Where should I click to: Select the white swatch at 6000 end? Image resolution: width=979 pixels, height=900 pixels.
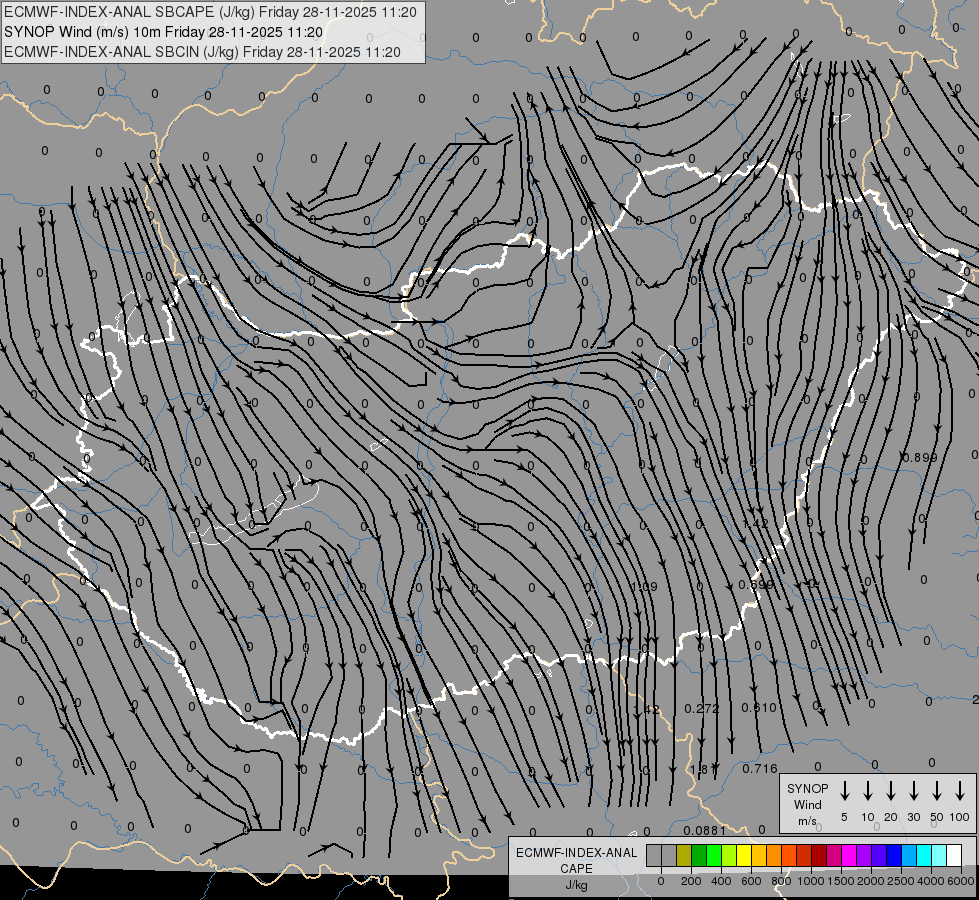[953, 856]
